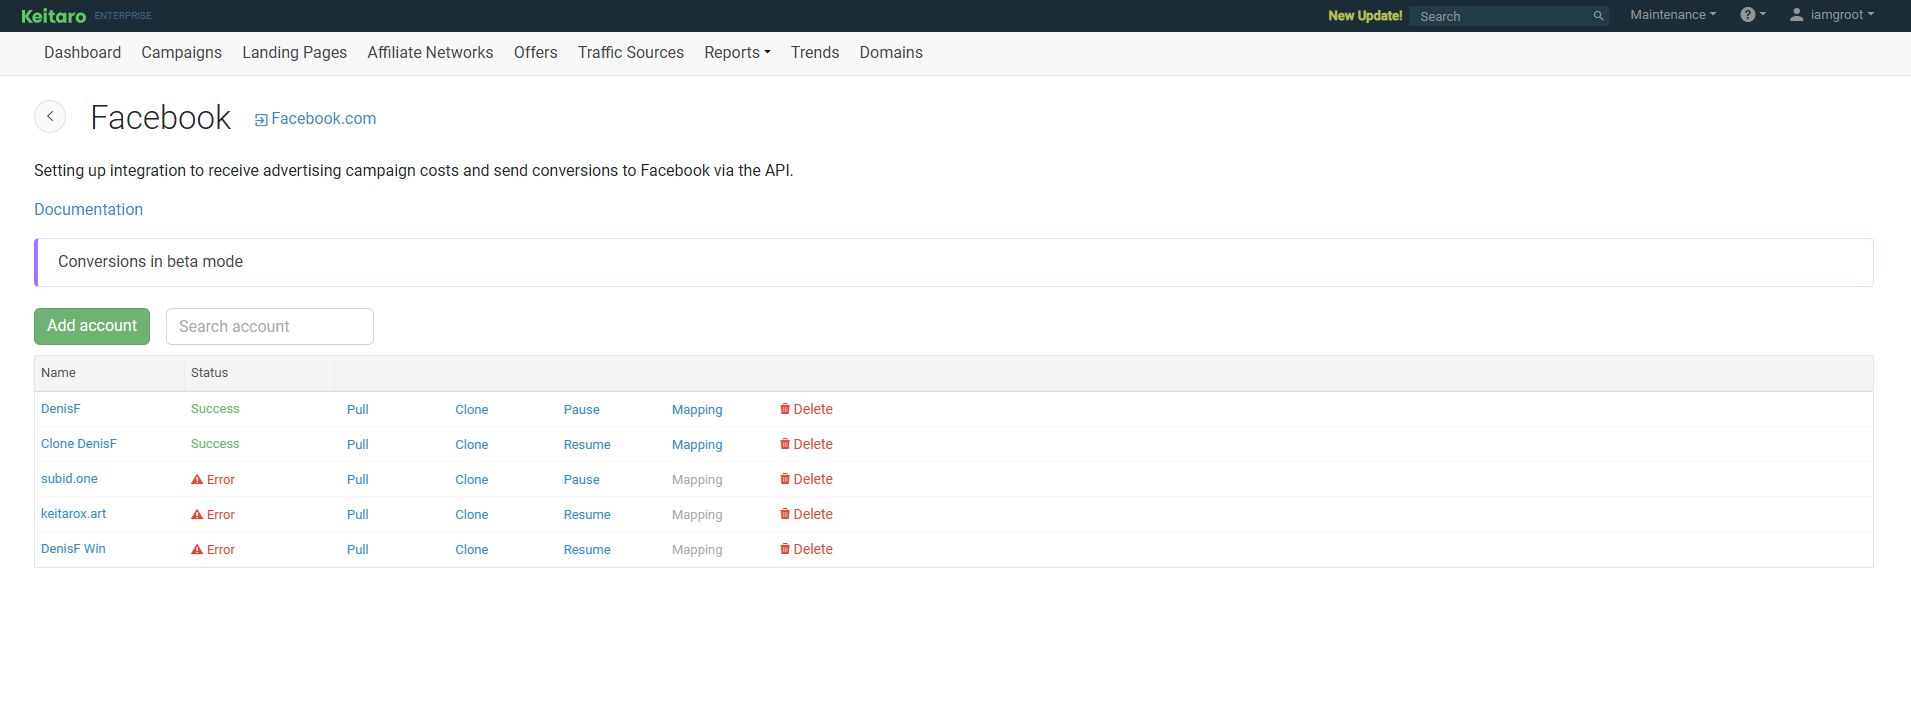
Task: Click Pull for DenisF
Action: pyautogui.click(x=357, y=410)
